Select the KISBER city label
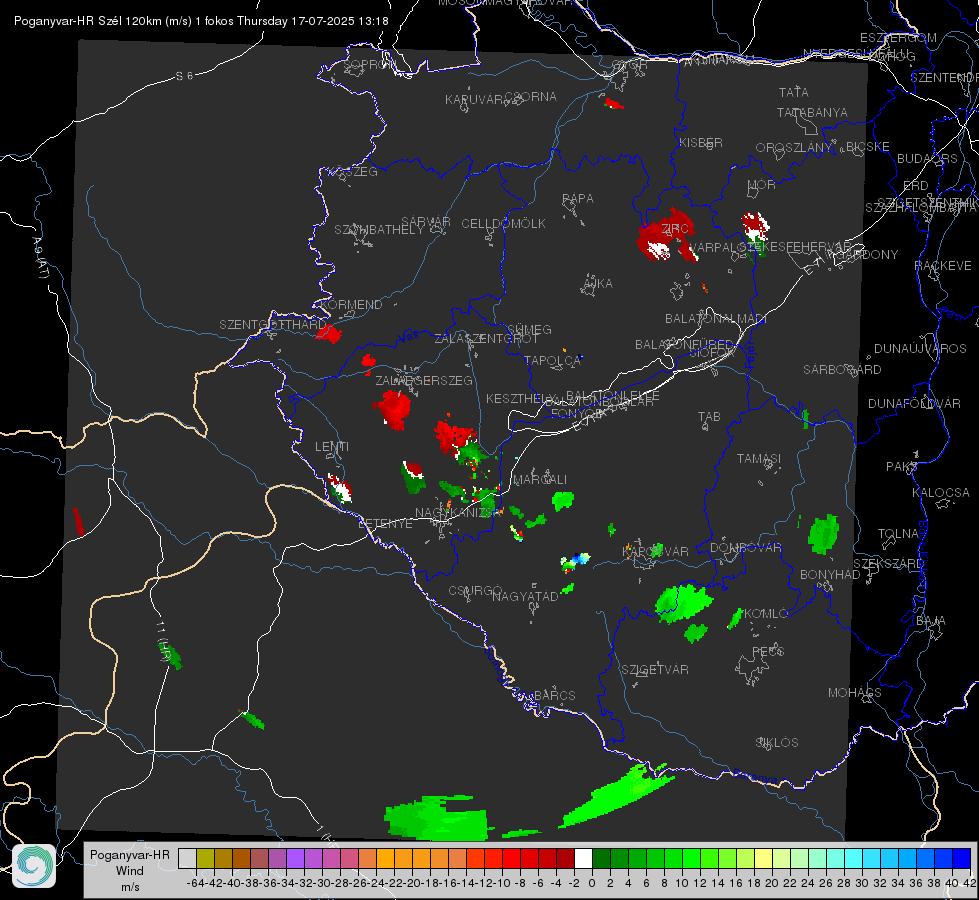This screenshot has width=979, height=900. pyautogui.click(x=701, y=142)
